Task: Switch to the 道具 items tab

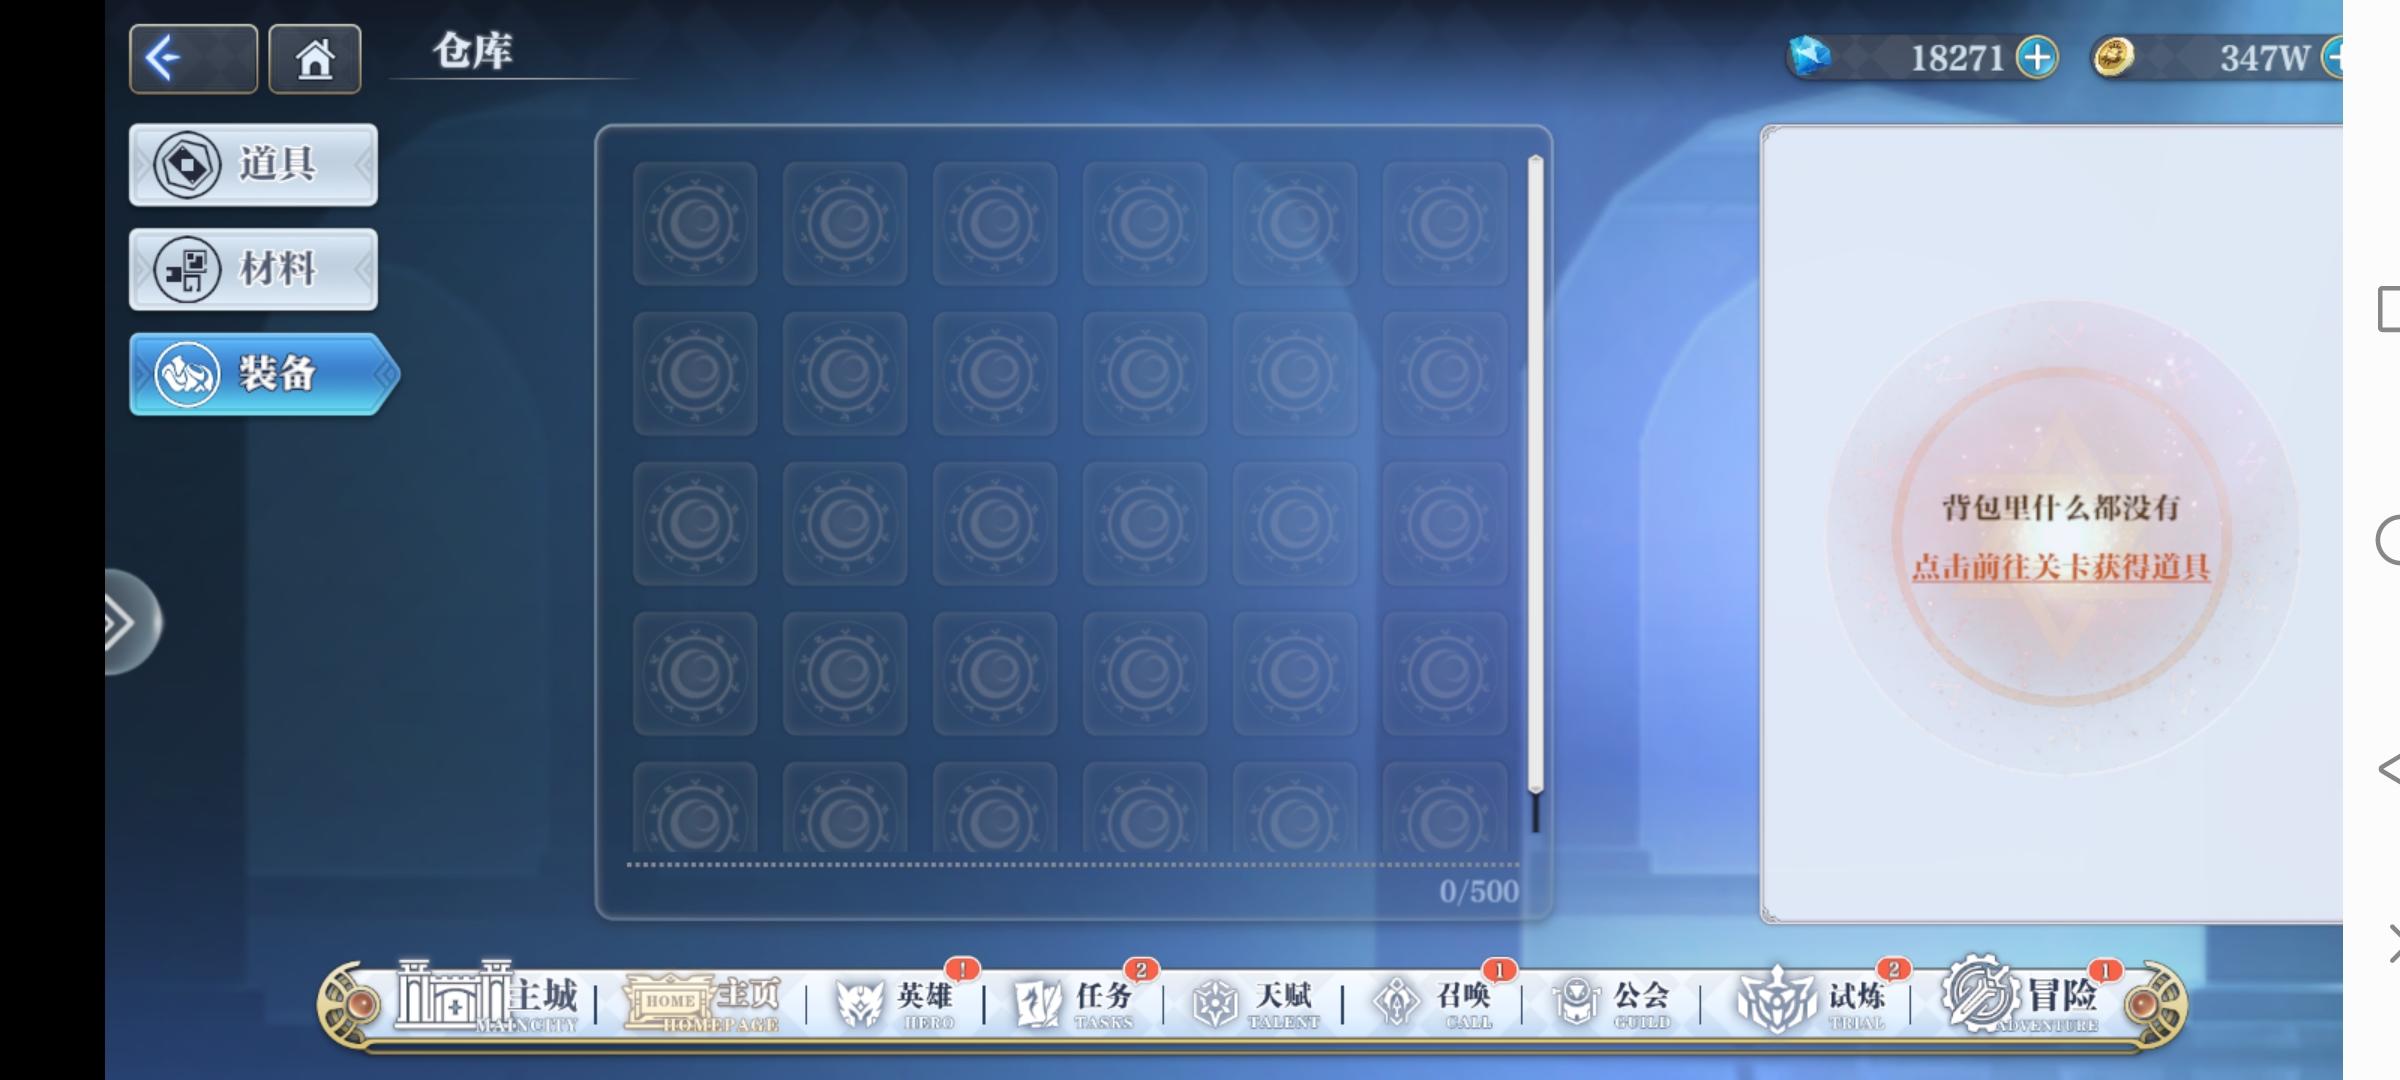Action: pyautogui.click(x=253, y=165)
